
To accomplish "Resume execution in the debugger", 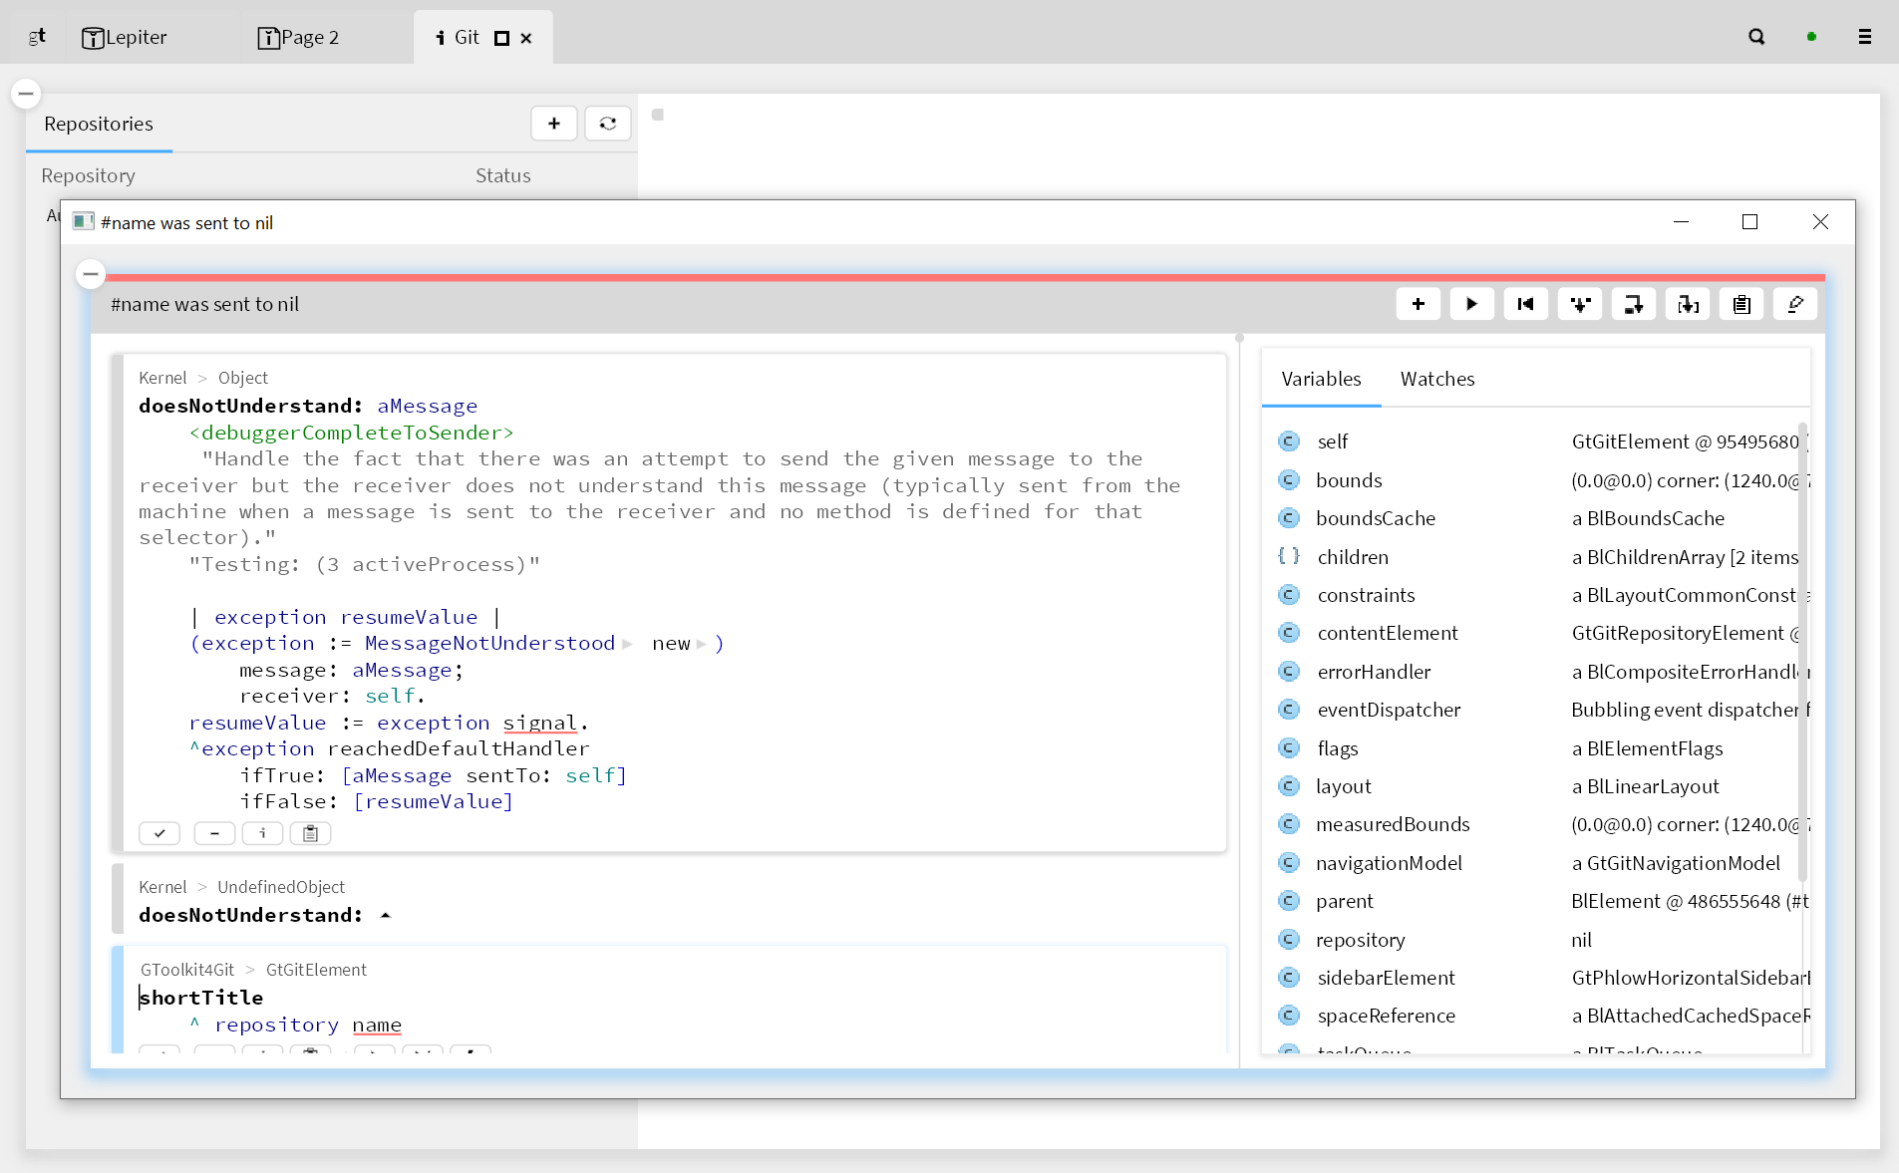I will click(x=1471, y=304).
